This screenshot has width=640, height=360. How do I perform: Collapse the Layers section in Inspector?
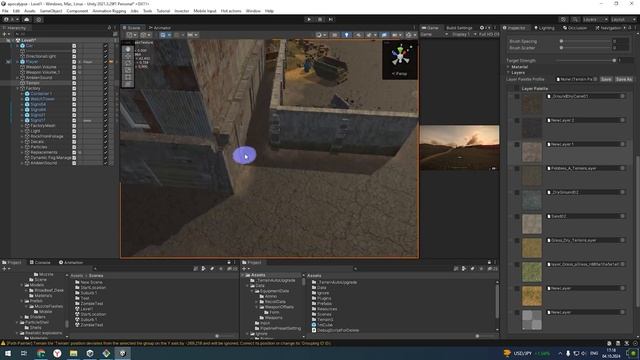click(x=509, y=73)
